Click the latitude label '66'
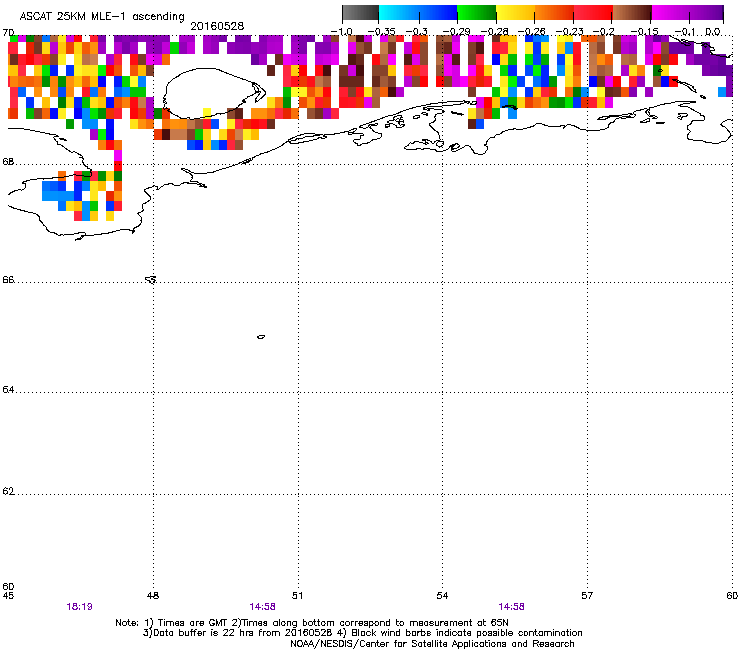 (8, 280)
